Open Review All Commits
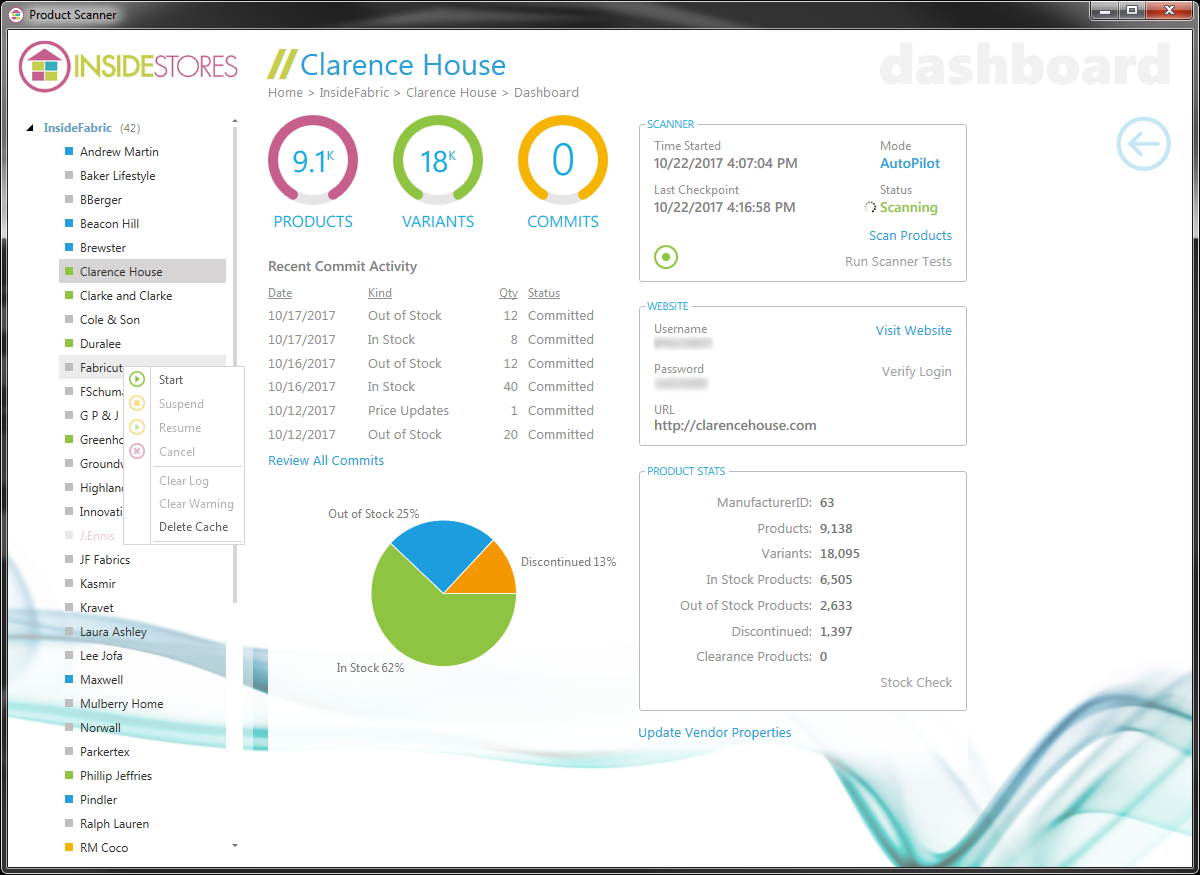Screen dimensions: 1200x875 pyautogui.click(x=326, y=461)
